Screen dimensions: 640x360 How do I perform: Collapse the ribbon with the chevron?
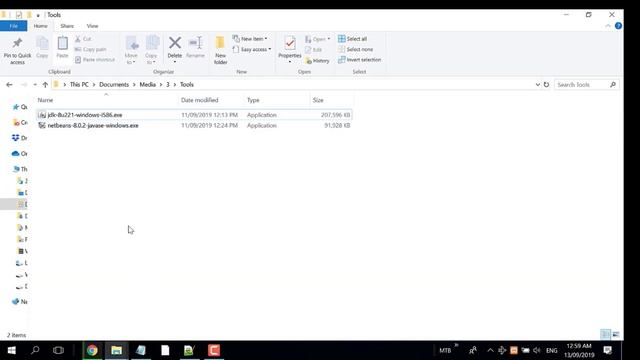pos(608,26)
